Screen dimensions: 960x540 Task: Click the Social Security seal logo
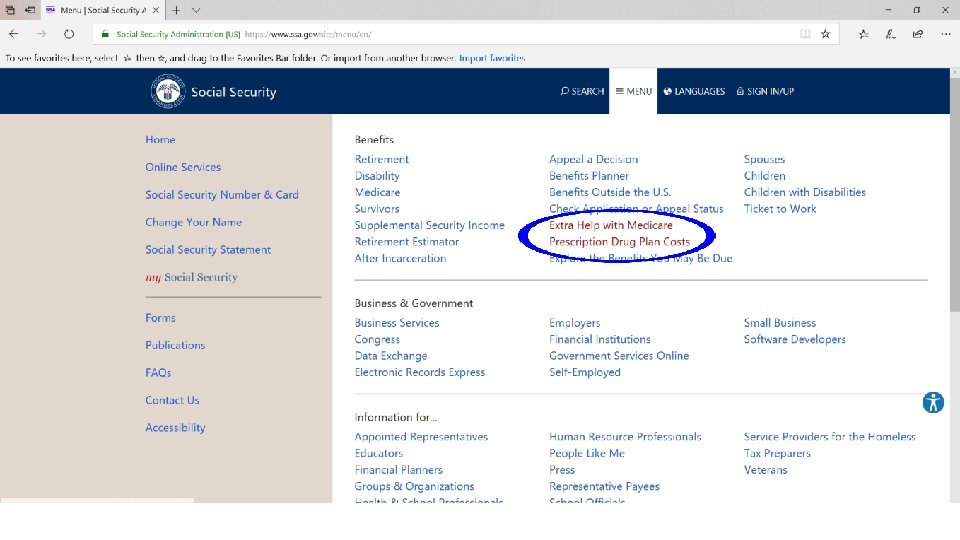pos(167,91)
